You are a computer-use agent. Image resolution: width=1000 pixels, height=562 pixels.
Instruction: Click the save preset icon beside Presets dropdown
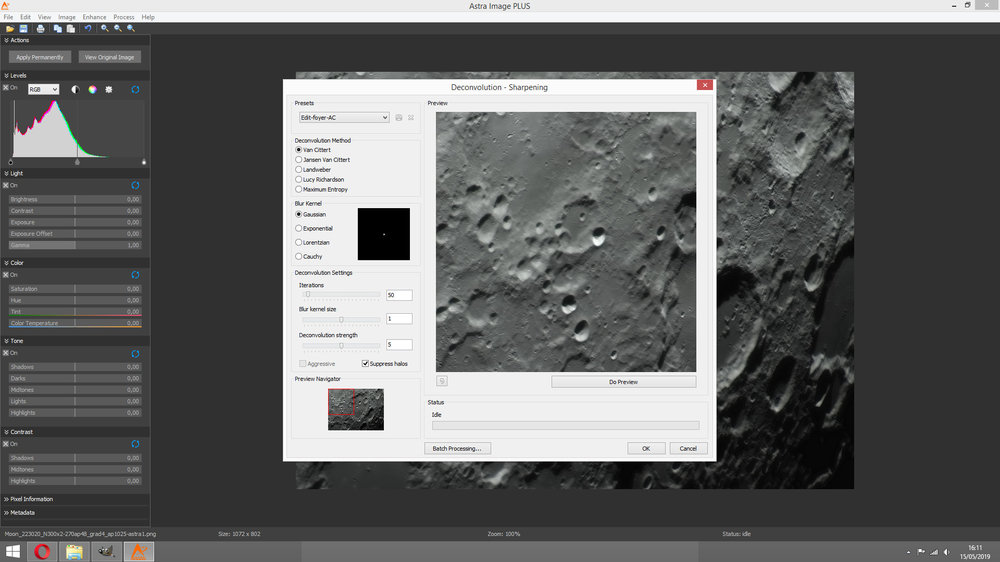click(x=399, y=118)
